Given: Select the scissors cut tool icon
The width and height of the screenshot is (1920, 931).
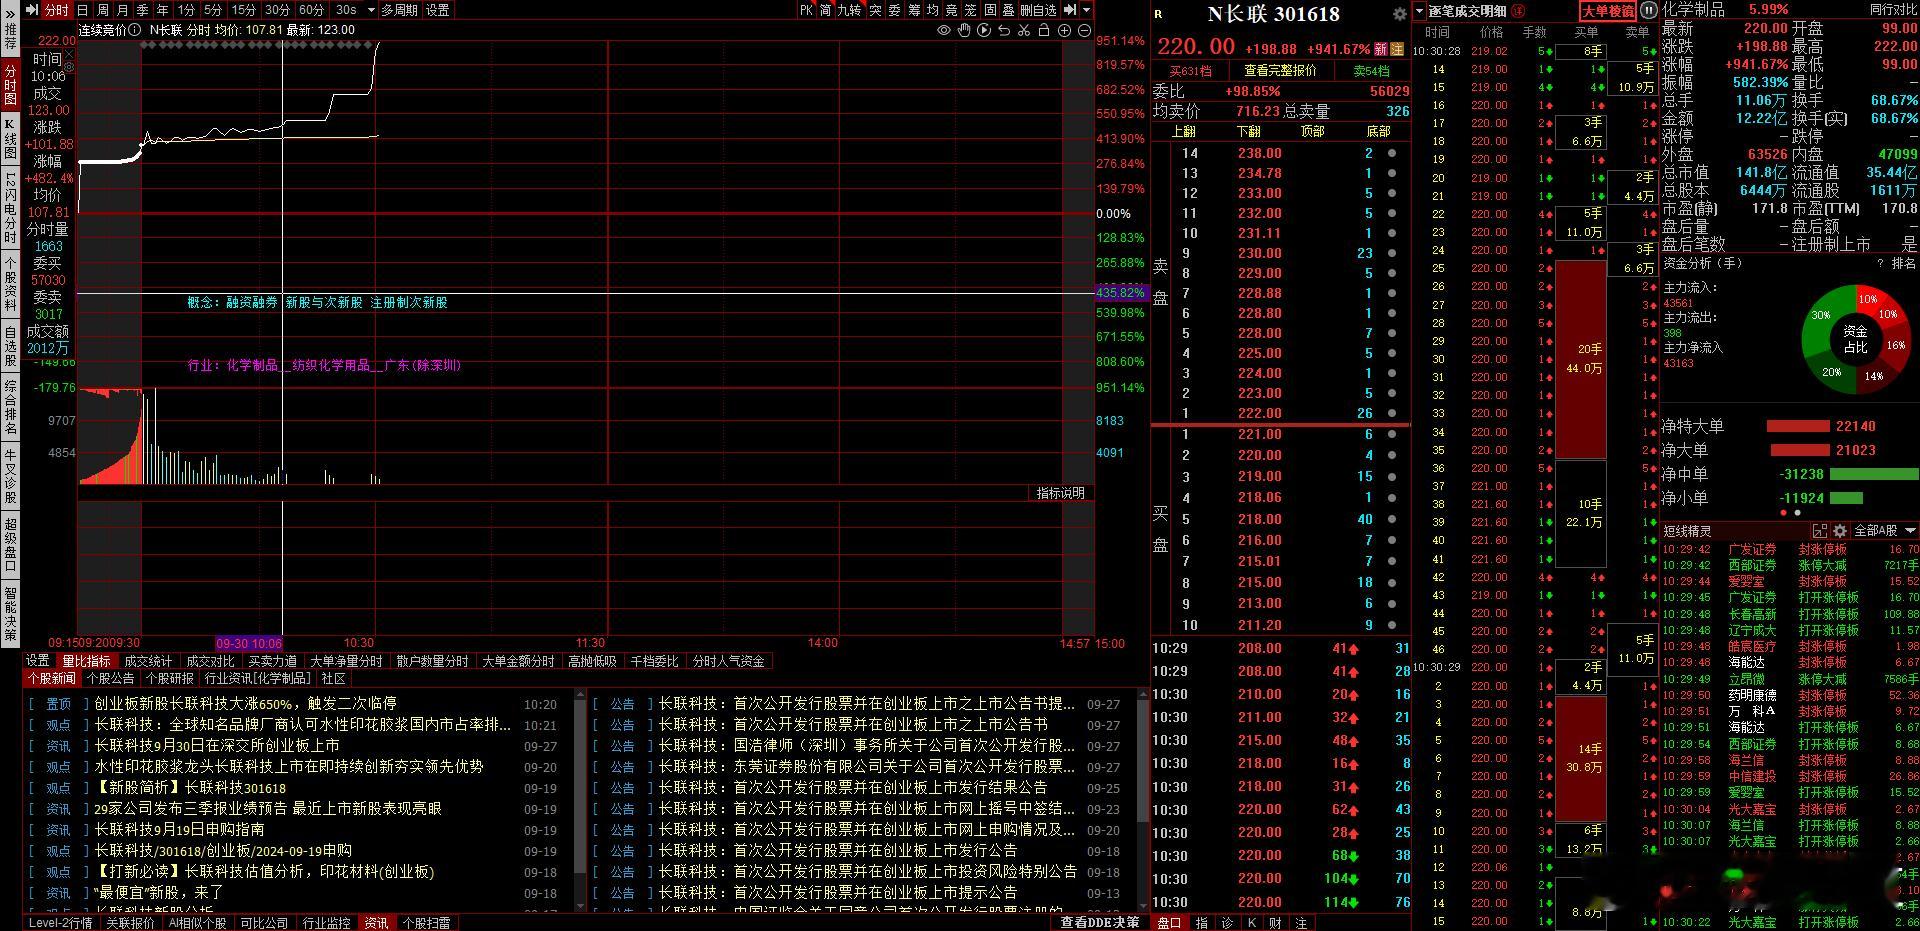Looking at the screenshot, I should coord(1024,30).
